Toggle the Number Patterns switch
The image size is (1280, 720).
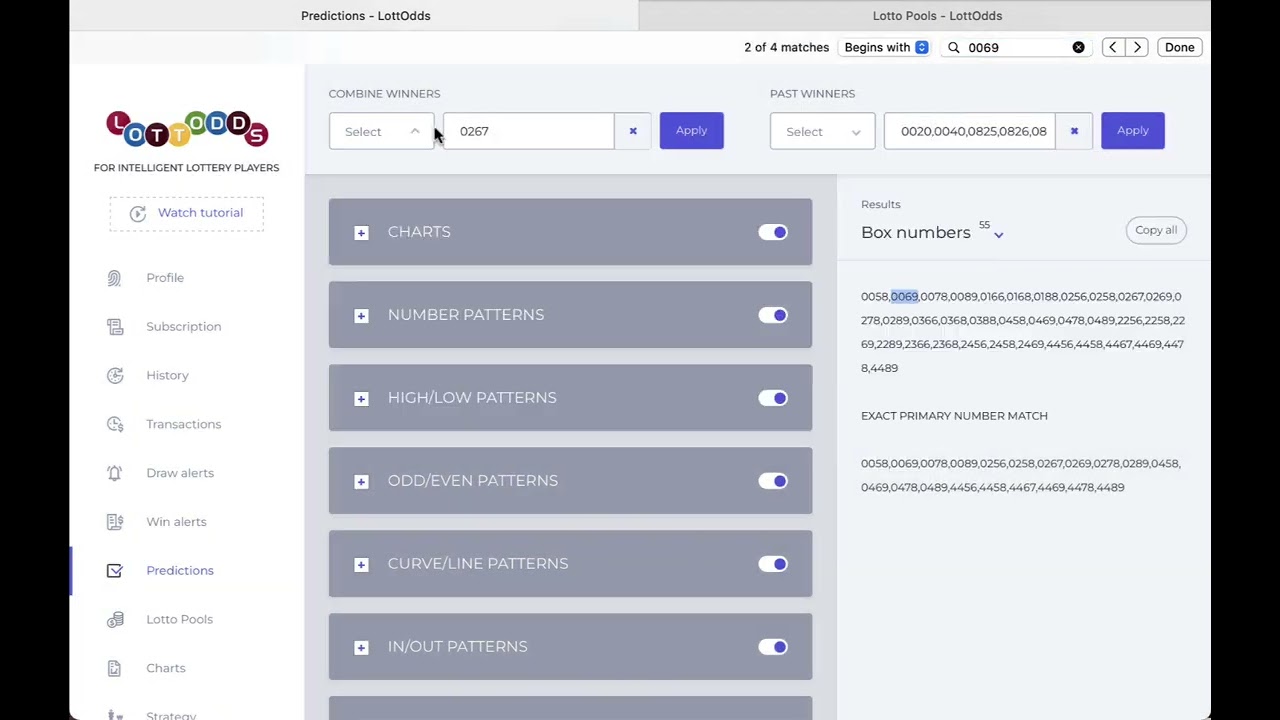point(773,315)
